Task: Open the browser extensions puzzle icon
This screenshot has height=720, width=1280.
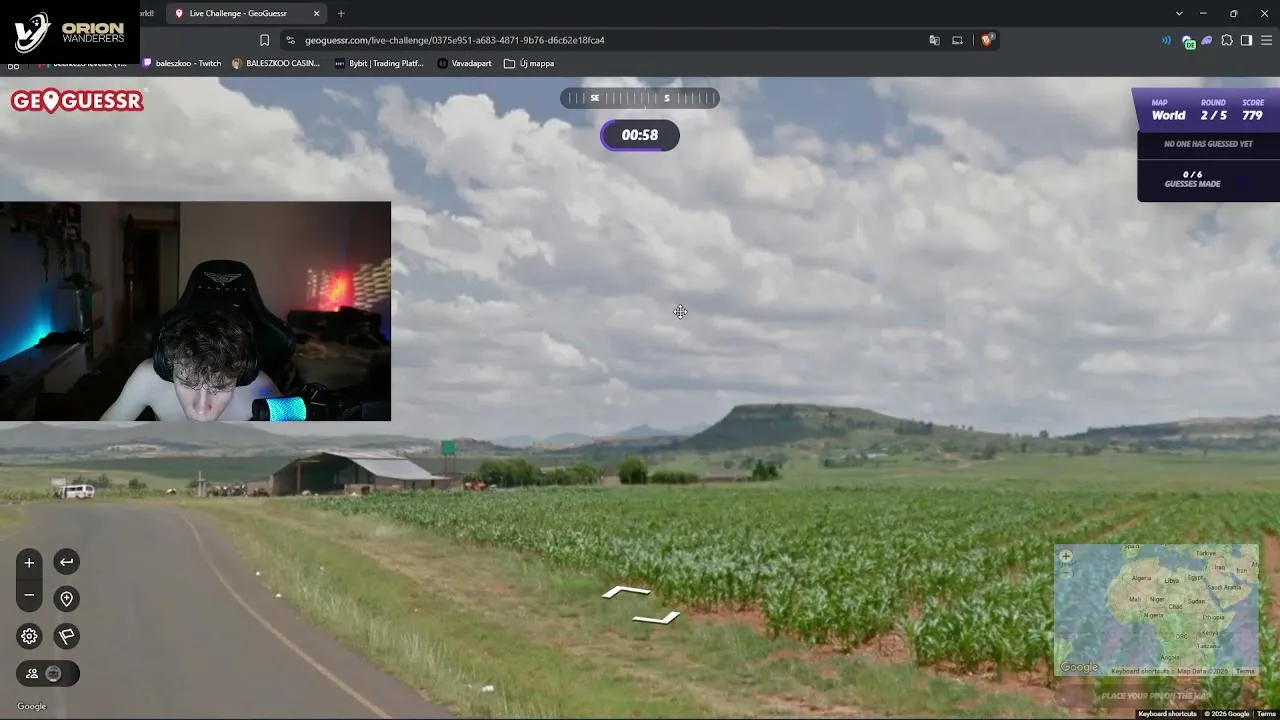Action: [1227, 40]
